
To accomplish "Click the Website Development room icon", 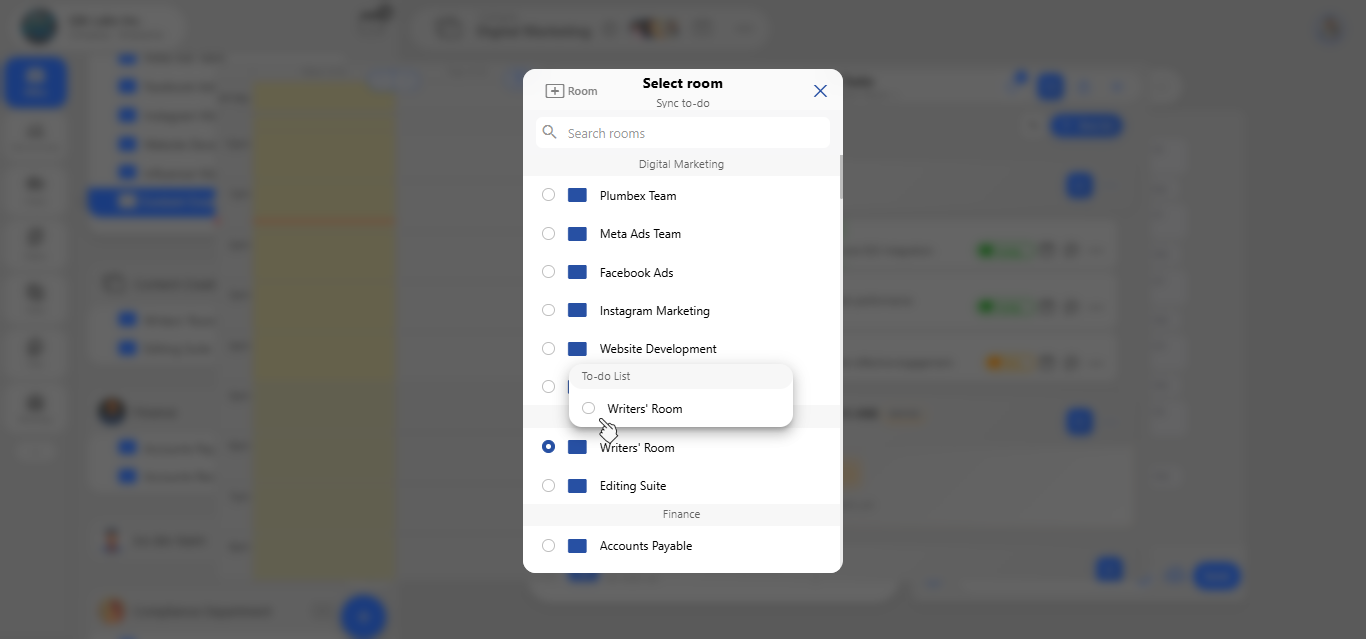I will [x=577, y=348].
